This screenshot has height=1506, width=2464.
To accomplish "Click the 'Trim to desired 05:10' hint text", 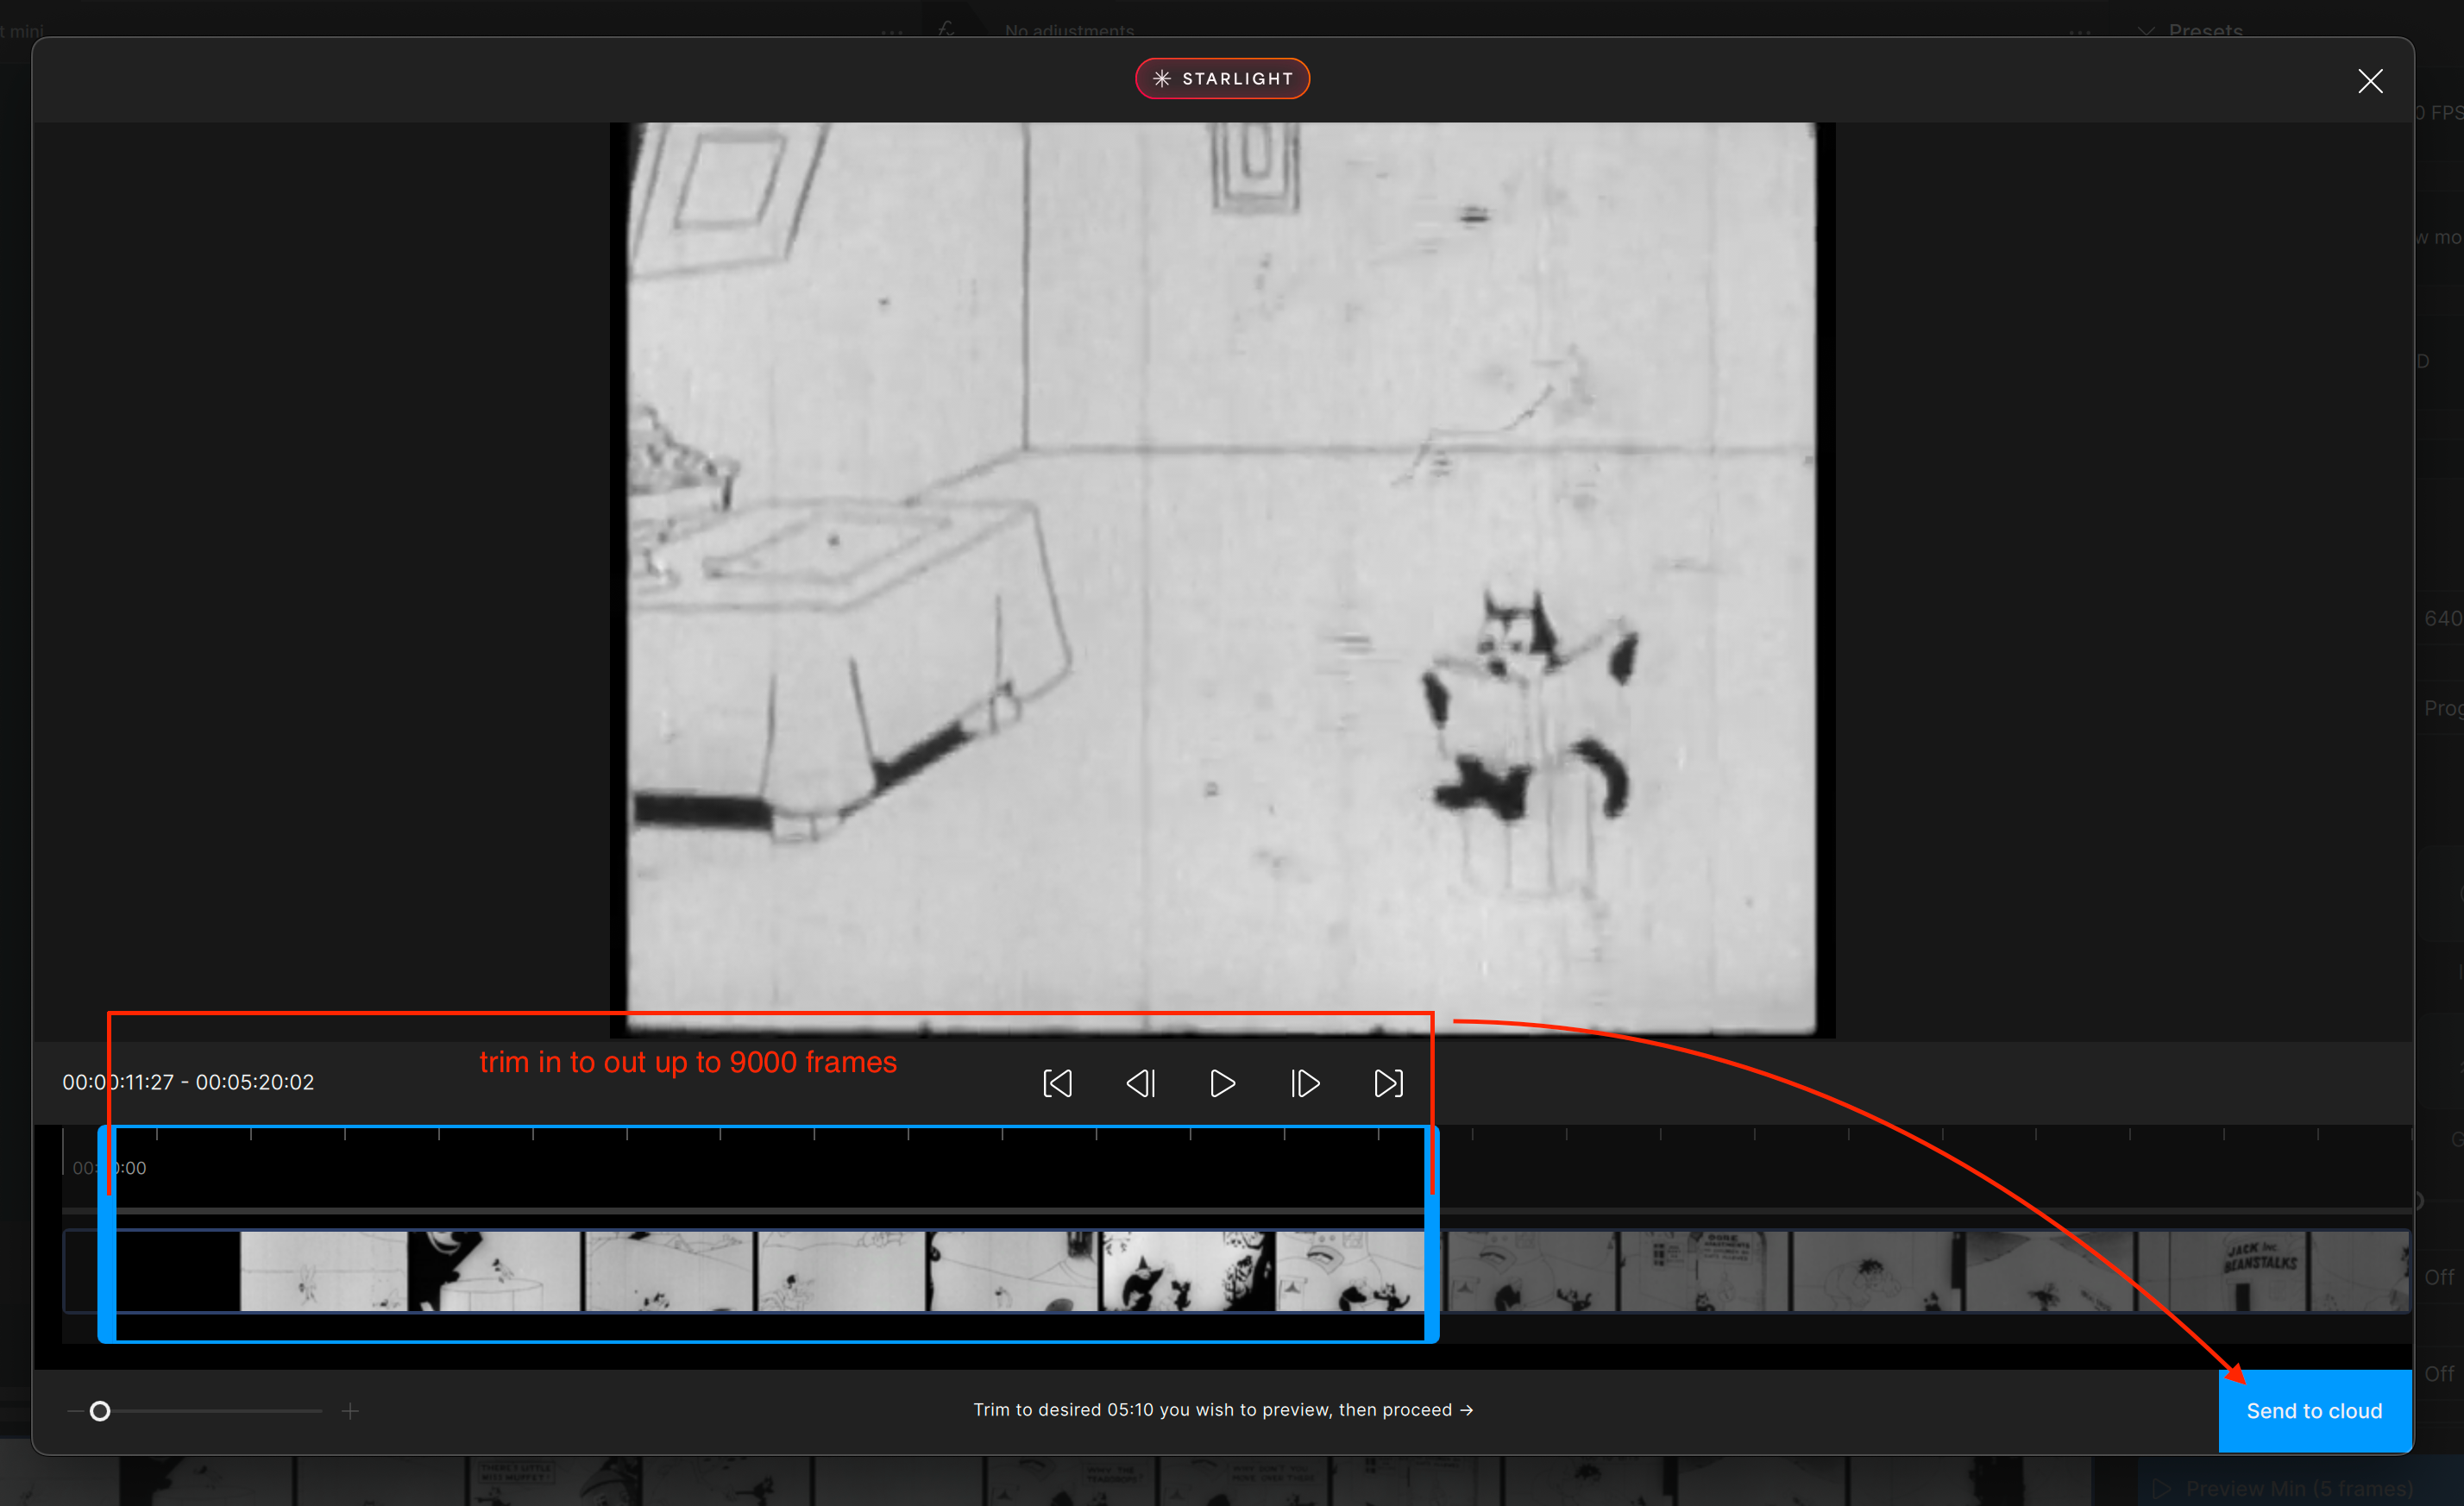I will coord(1222,1409).
